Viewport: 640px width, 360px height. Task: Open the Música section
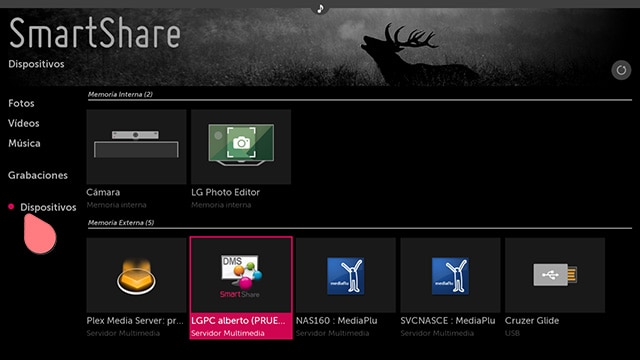pyautogui.click(x=24, y=143)
